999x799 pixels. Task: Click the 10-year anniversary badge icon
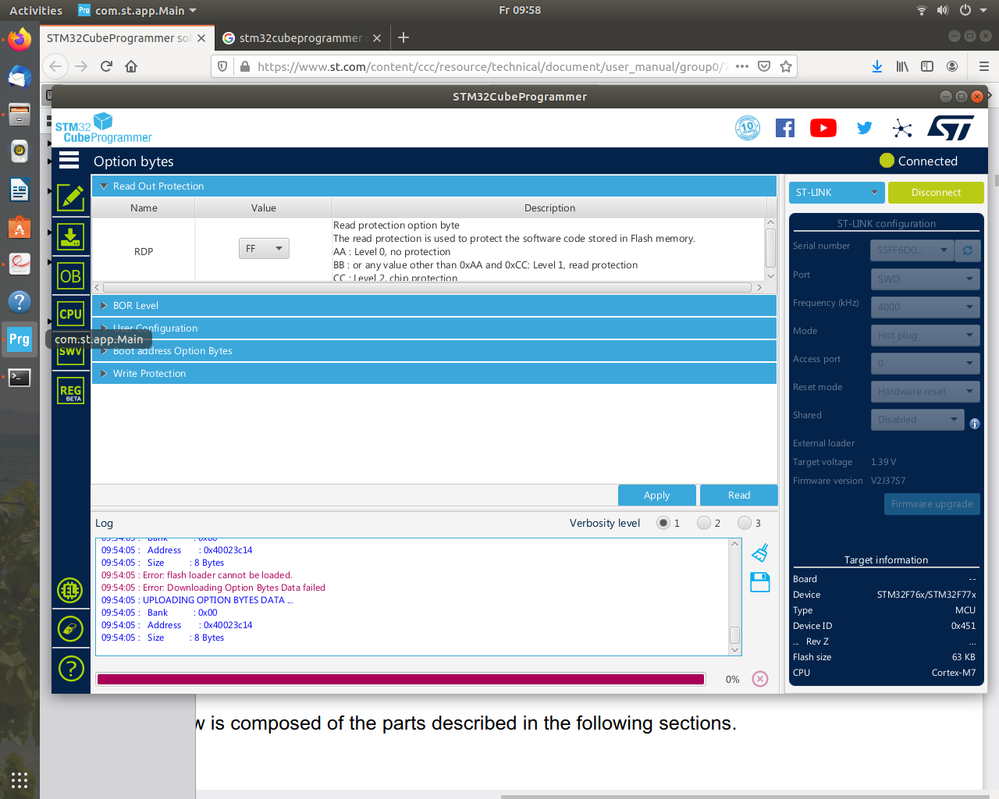[x=747, y=128]
